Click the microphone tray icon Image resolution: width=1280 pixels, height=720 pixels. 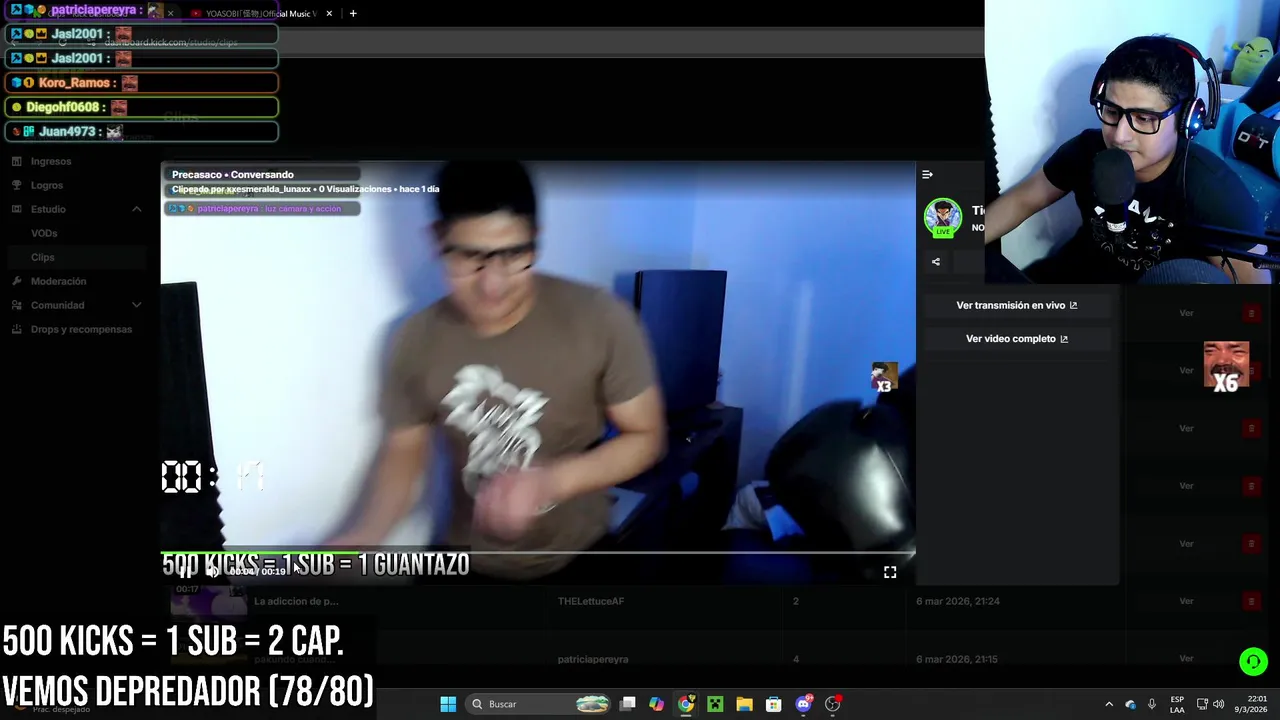point(1152,704)
